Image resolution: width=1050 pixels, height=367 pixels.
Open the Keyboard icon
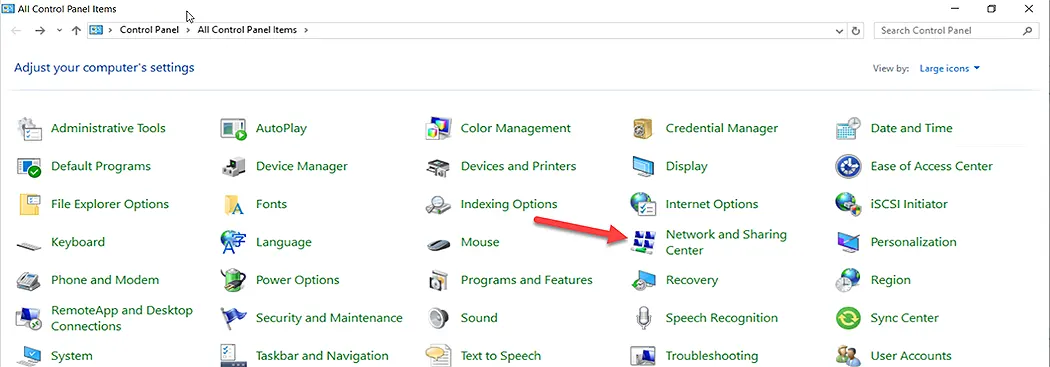29,245
